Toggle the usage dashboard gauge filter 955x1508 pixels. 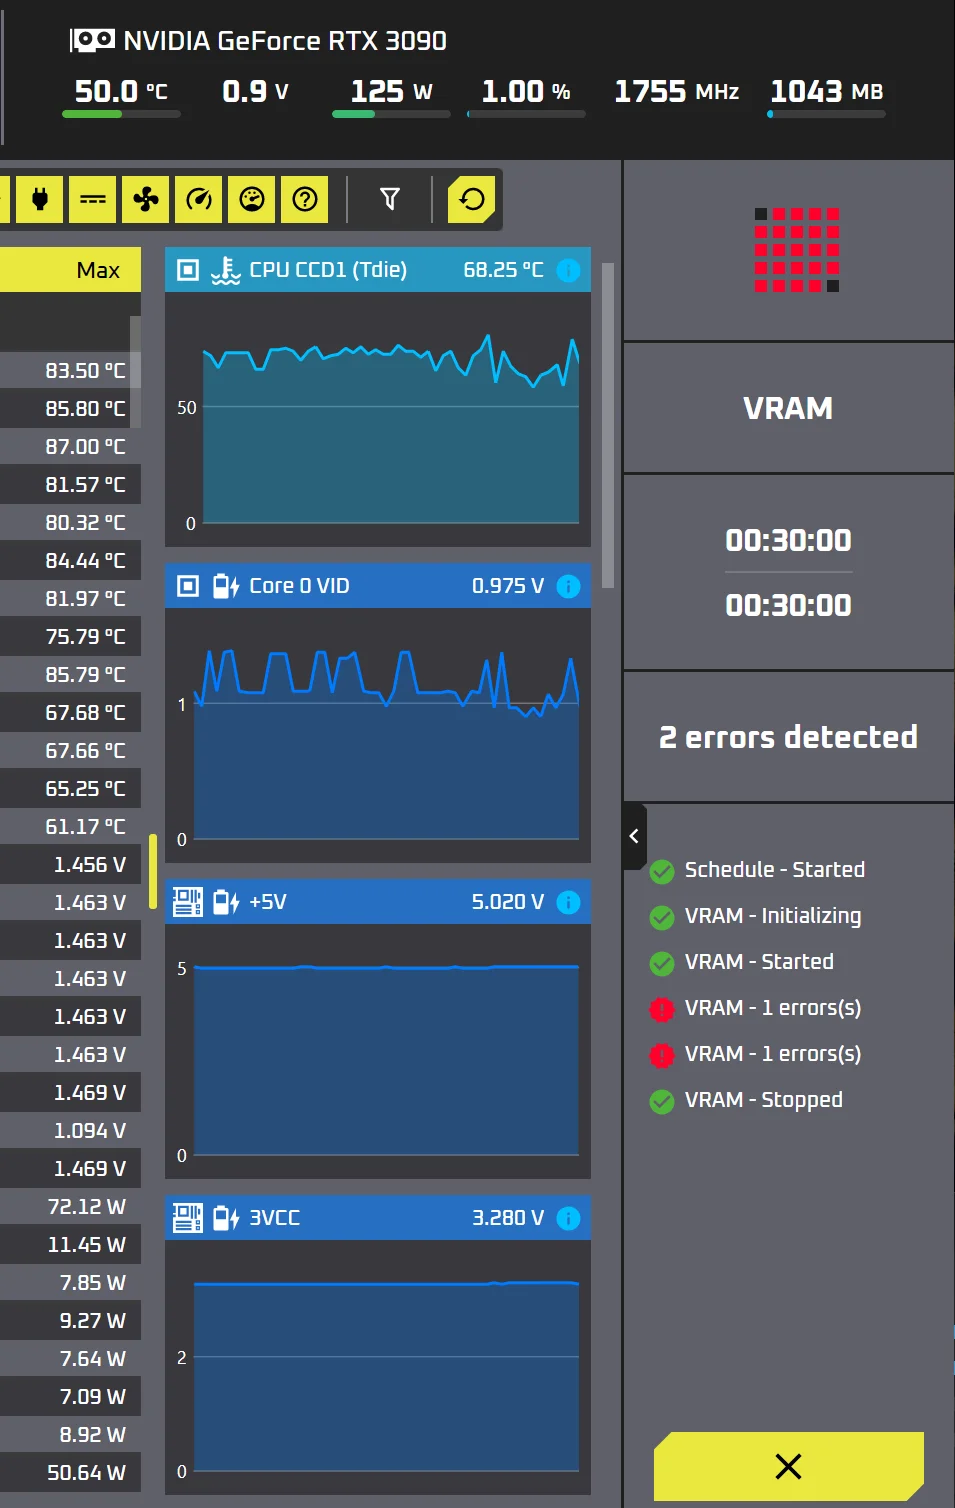(x=252, y=199)
